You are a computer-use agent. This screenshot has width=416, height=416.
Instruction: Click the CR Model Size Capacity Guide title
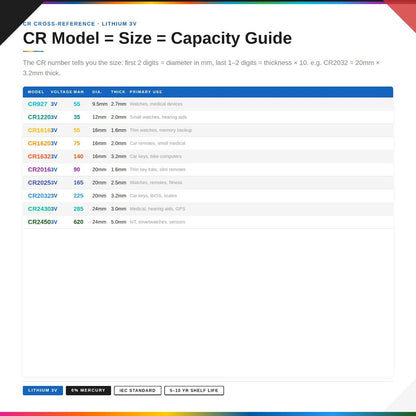coord(157,38)
